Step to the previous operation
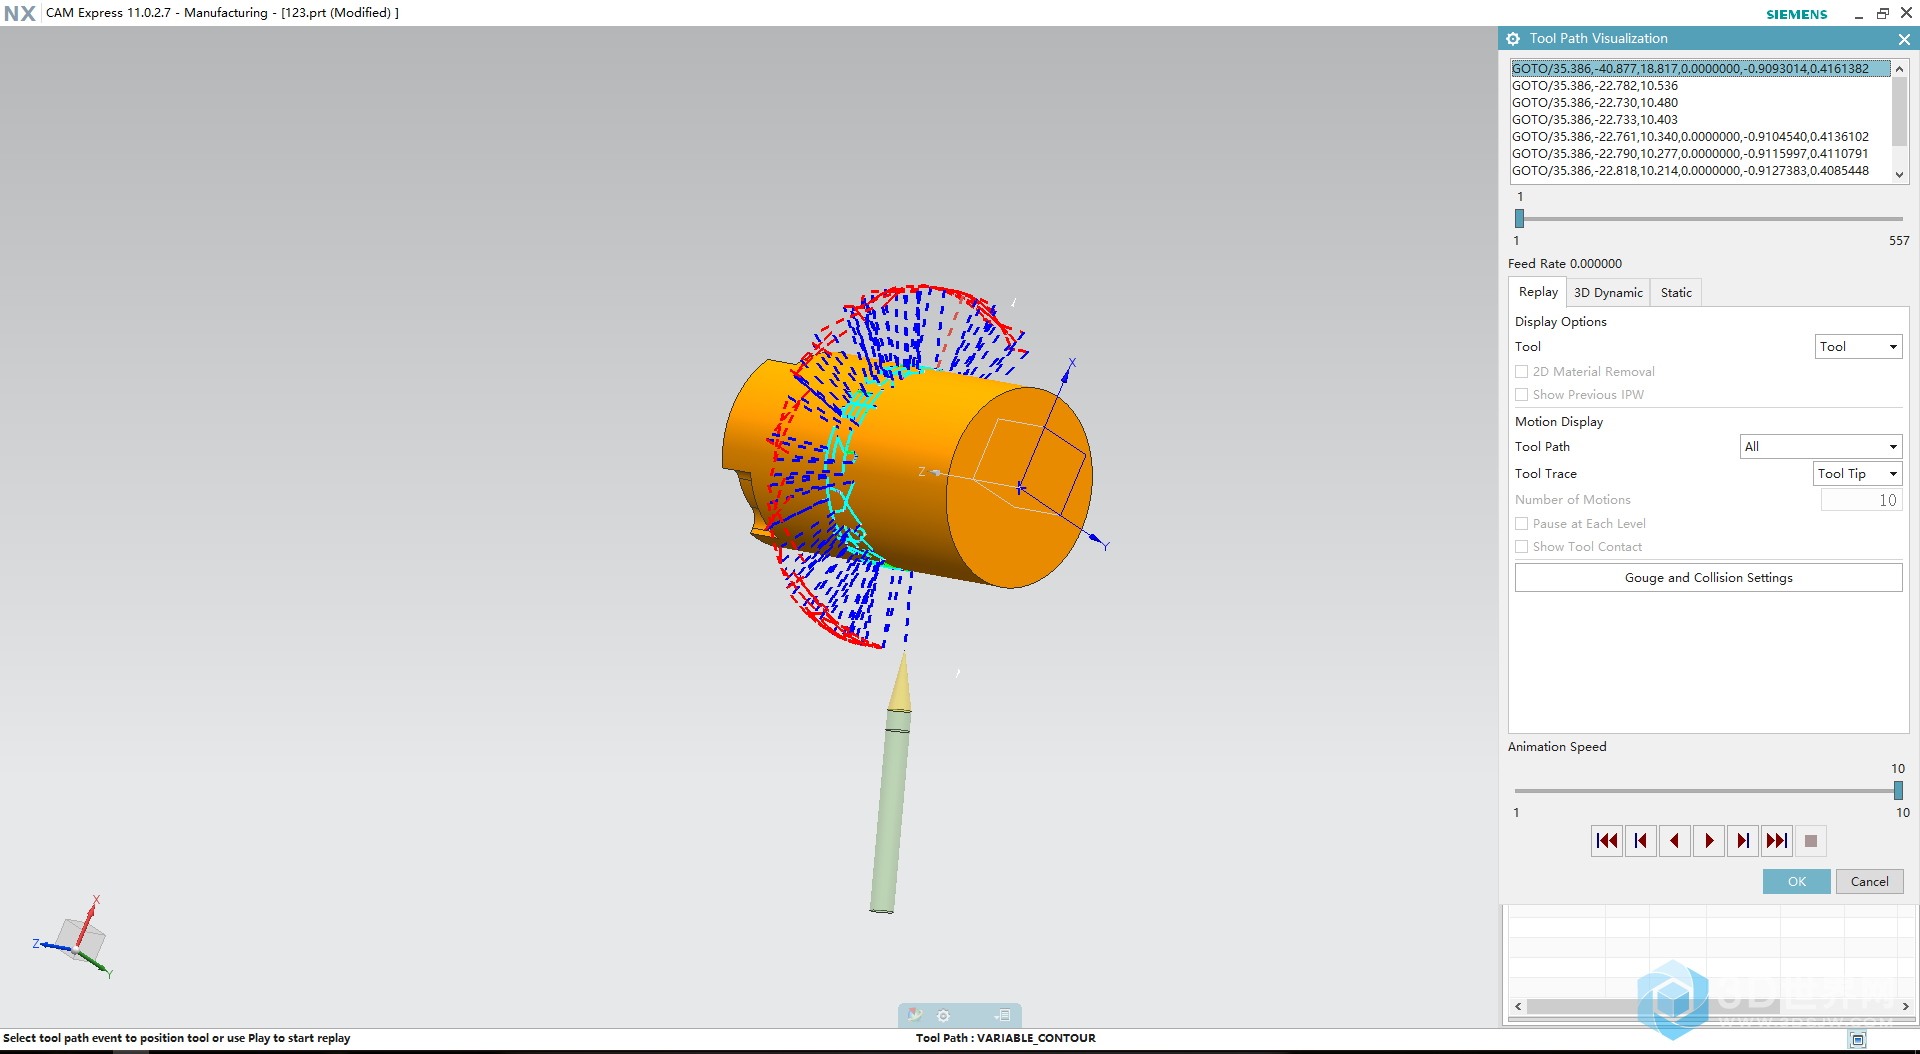Screen dimensions: 1920x1054 (x=1641, y=841)
